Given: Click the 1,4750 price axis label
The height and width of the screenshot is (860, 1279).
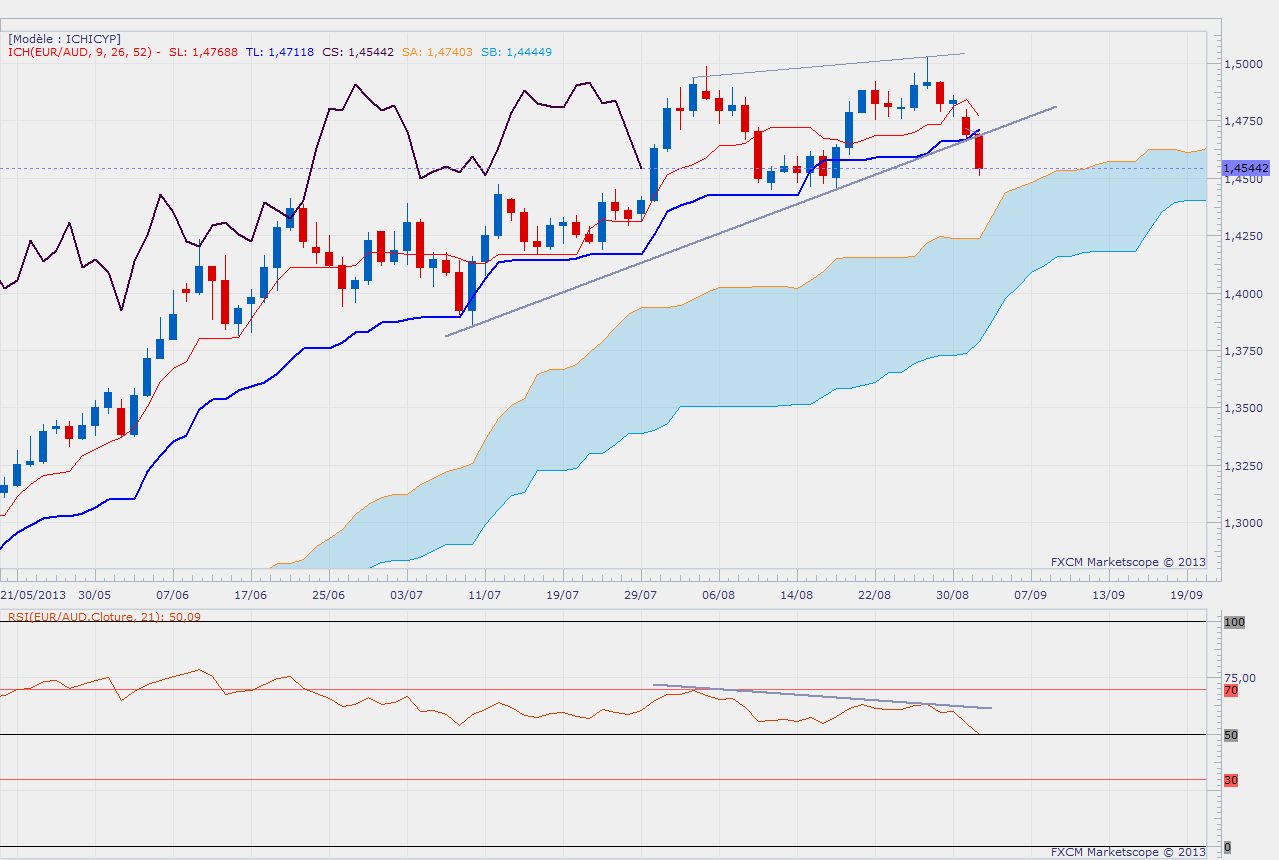Looking at the screenshot, I should (x=1242, y=121).
